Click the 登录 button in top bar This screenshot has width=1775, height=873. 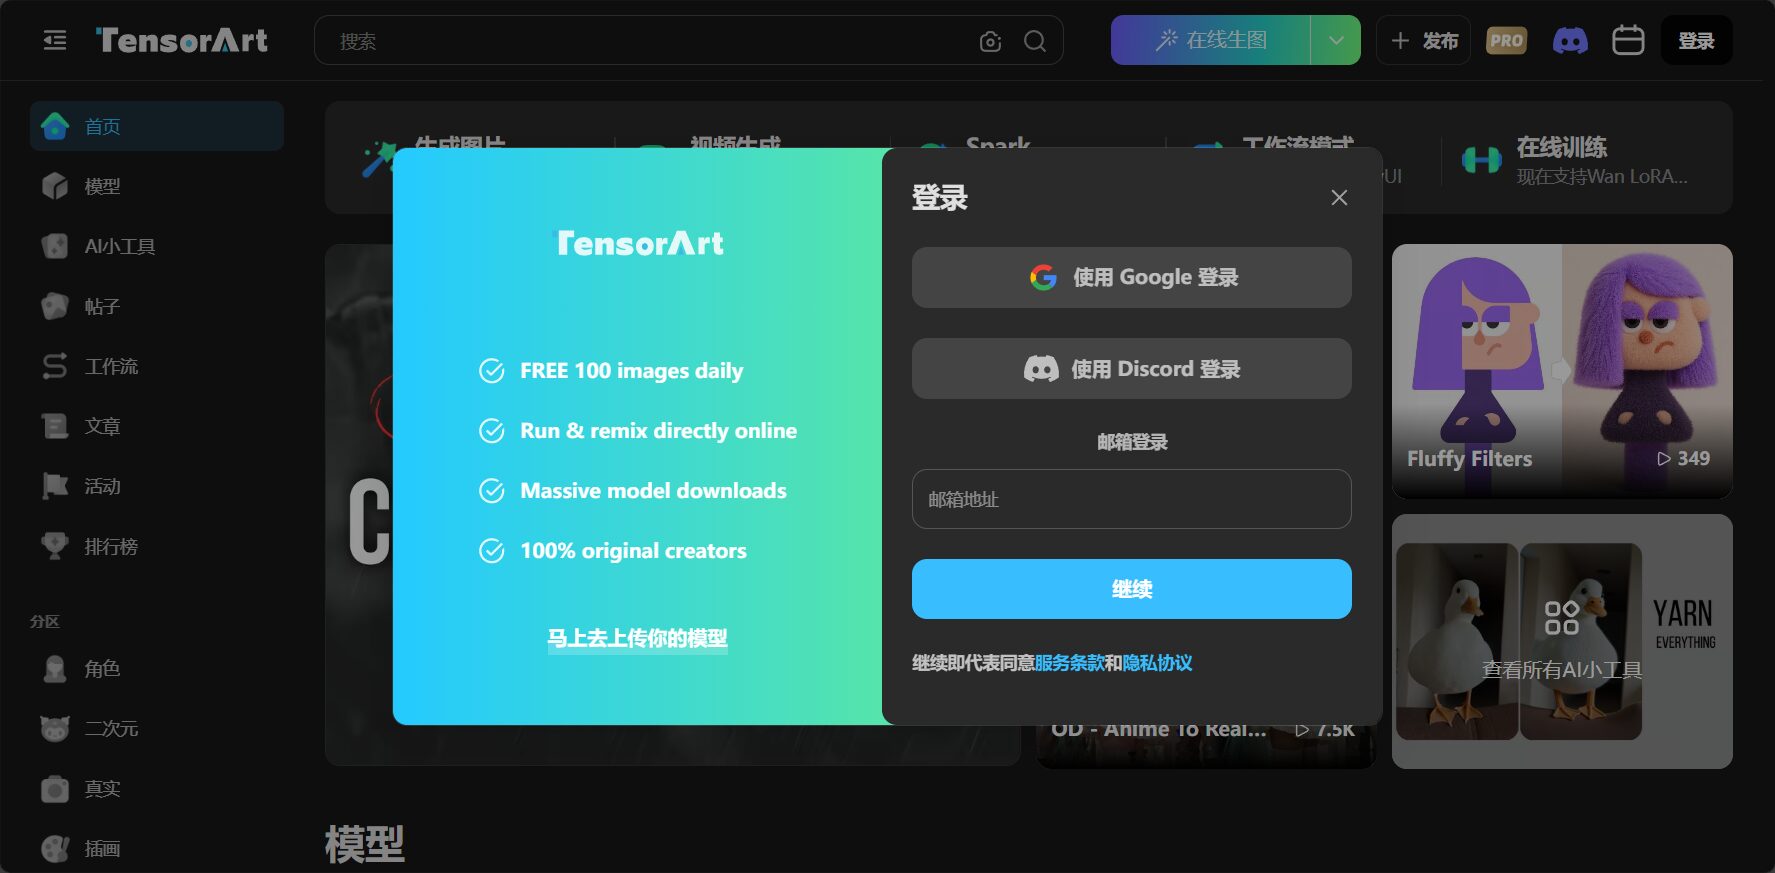pos(1697,41)
